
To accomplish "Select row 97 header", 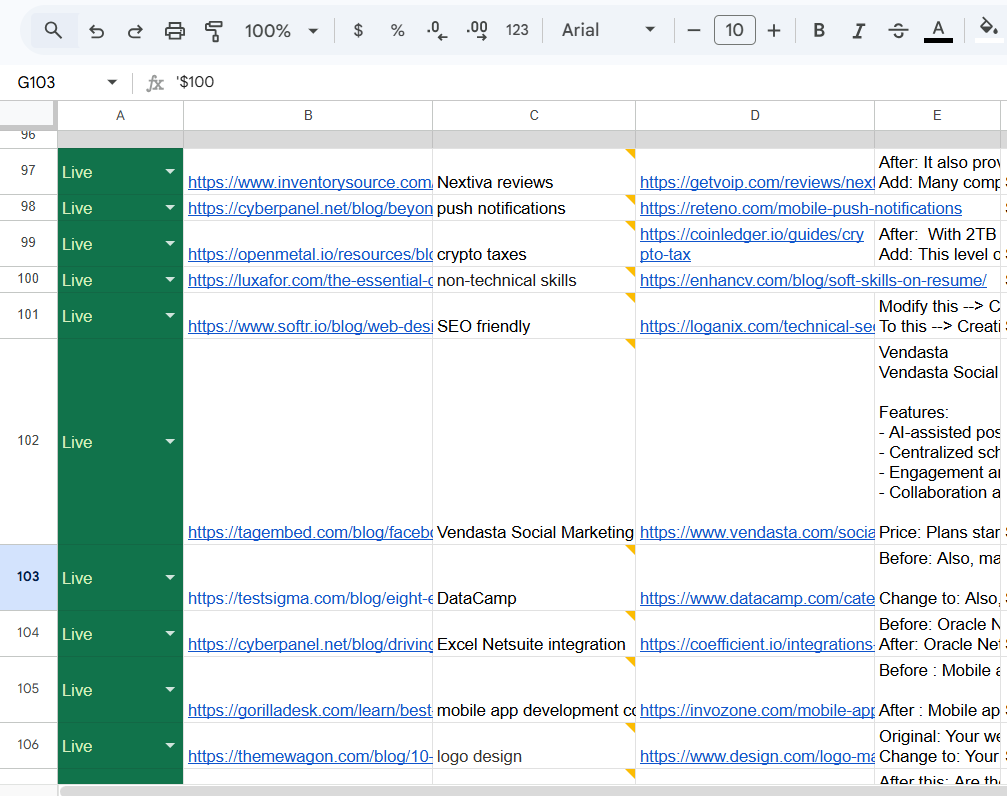I will tap(28, 171).
